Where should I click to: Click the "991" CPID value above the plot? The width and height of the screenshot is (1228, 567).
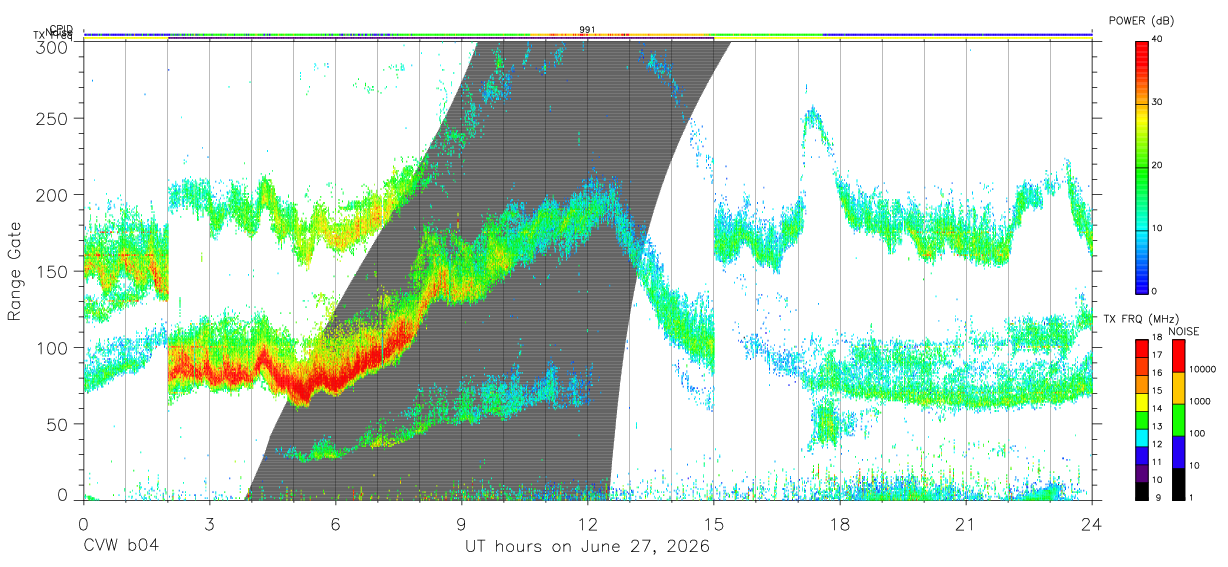pyautogui.click(x=587, y=30)
